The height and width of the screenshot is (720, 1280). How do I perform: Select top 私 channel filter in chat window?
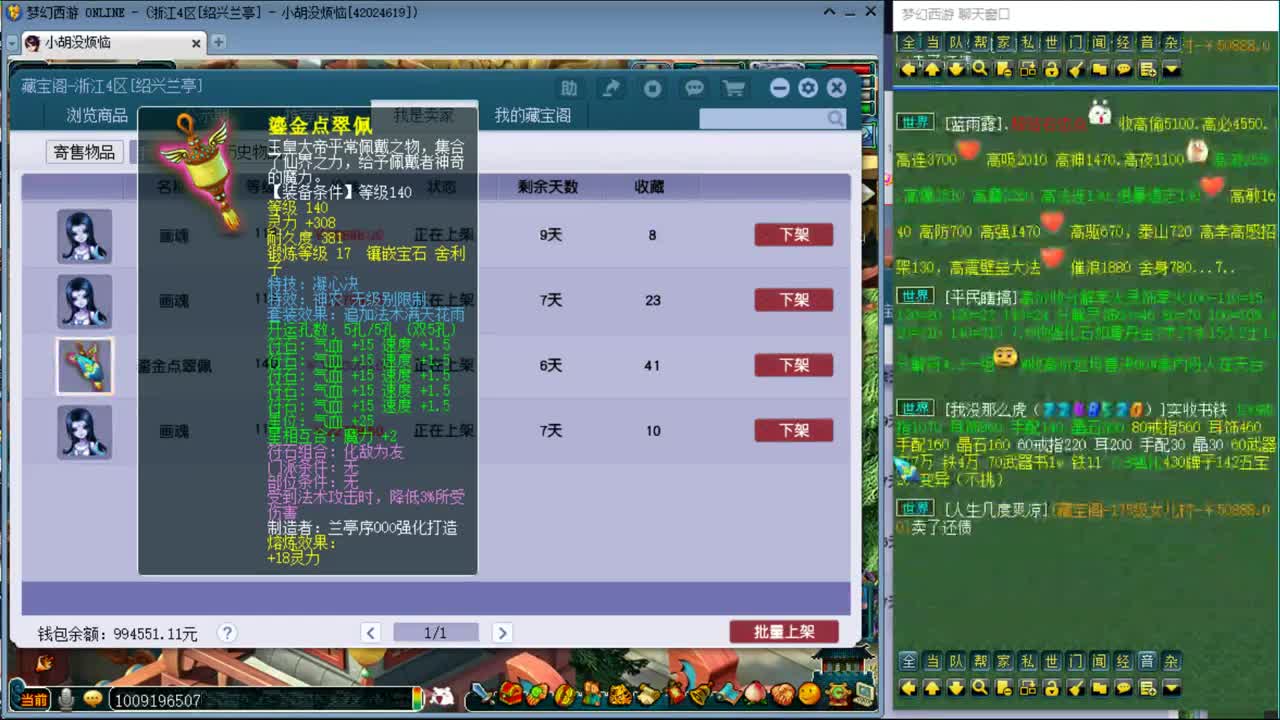(1028, 43)
